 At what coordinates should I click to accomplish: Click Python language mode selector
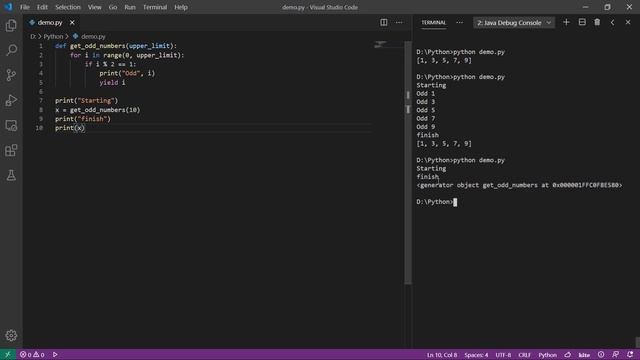tap(547, 355)
